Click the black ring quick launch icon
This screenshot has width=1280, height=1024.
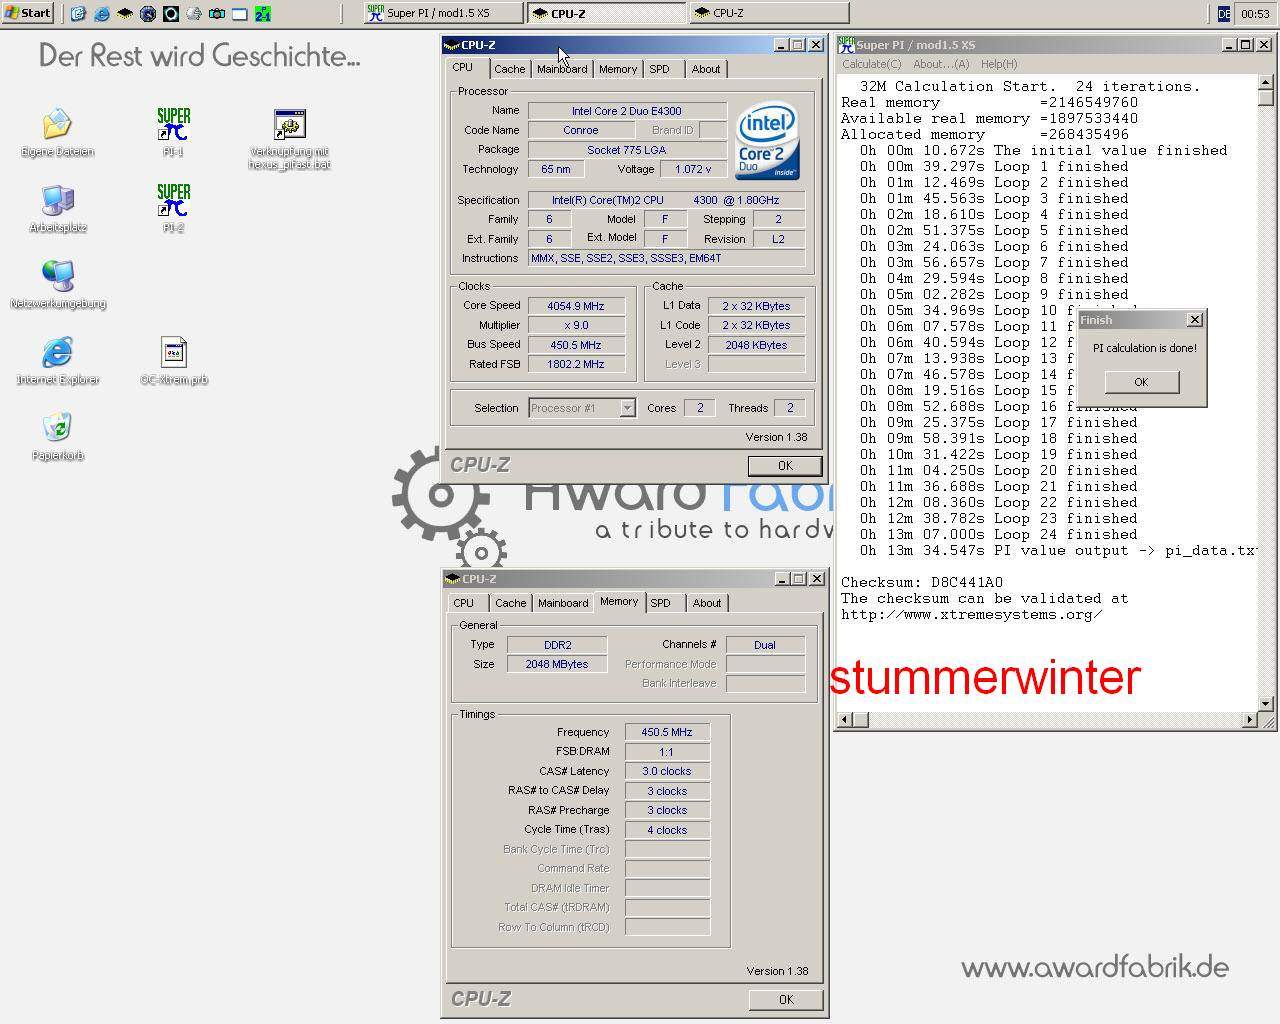[171, 13]
